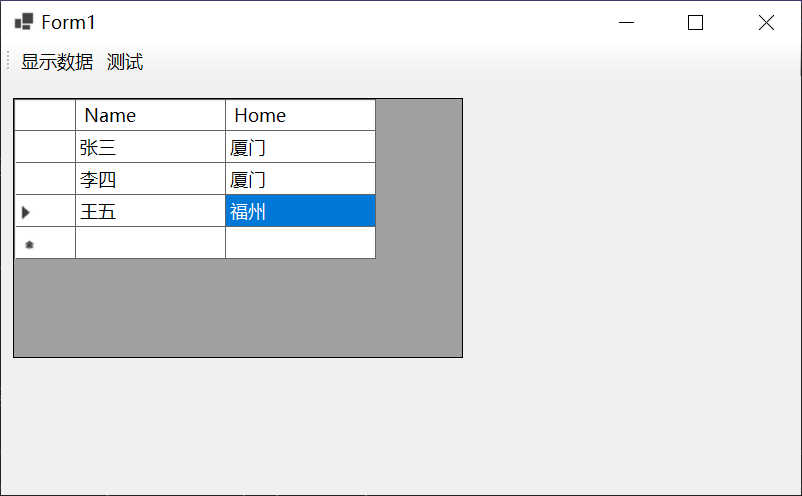Select the entire 张三 row via row header

coord(45,148)
